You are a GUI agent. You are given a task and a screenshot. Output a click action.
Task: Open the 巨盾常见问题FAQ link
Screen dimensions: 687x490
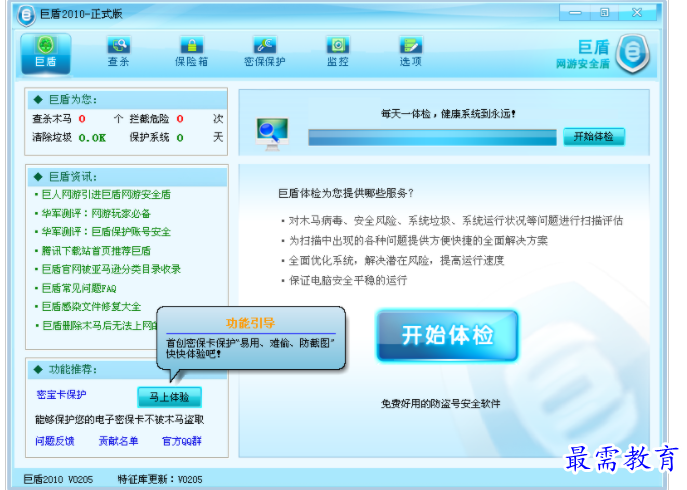pyautogui.click(x=79, y=288)
